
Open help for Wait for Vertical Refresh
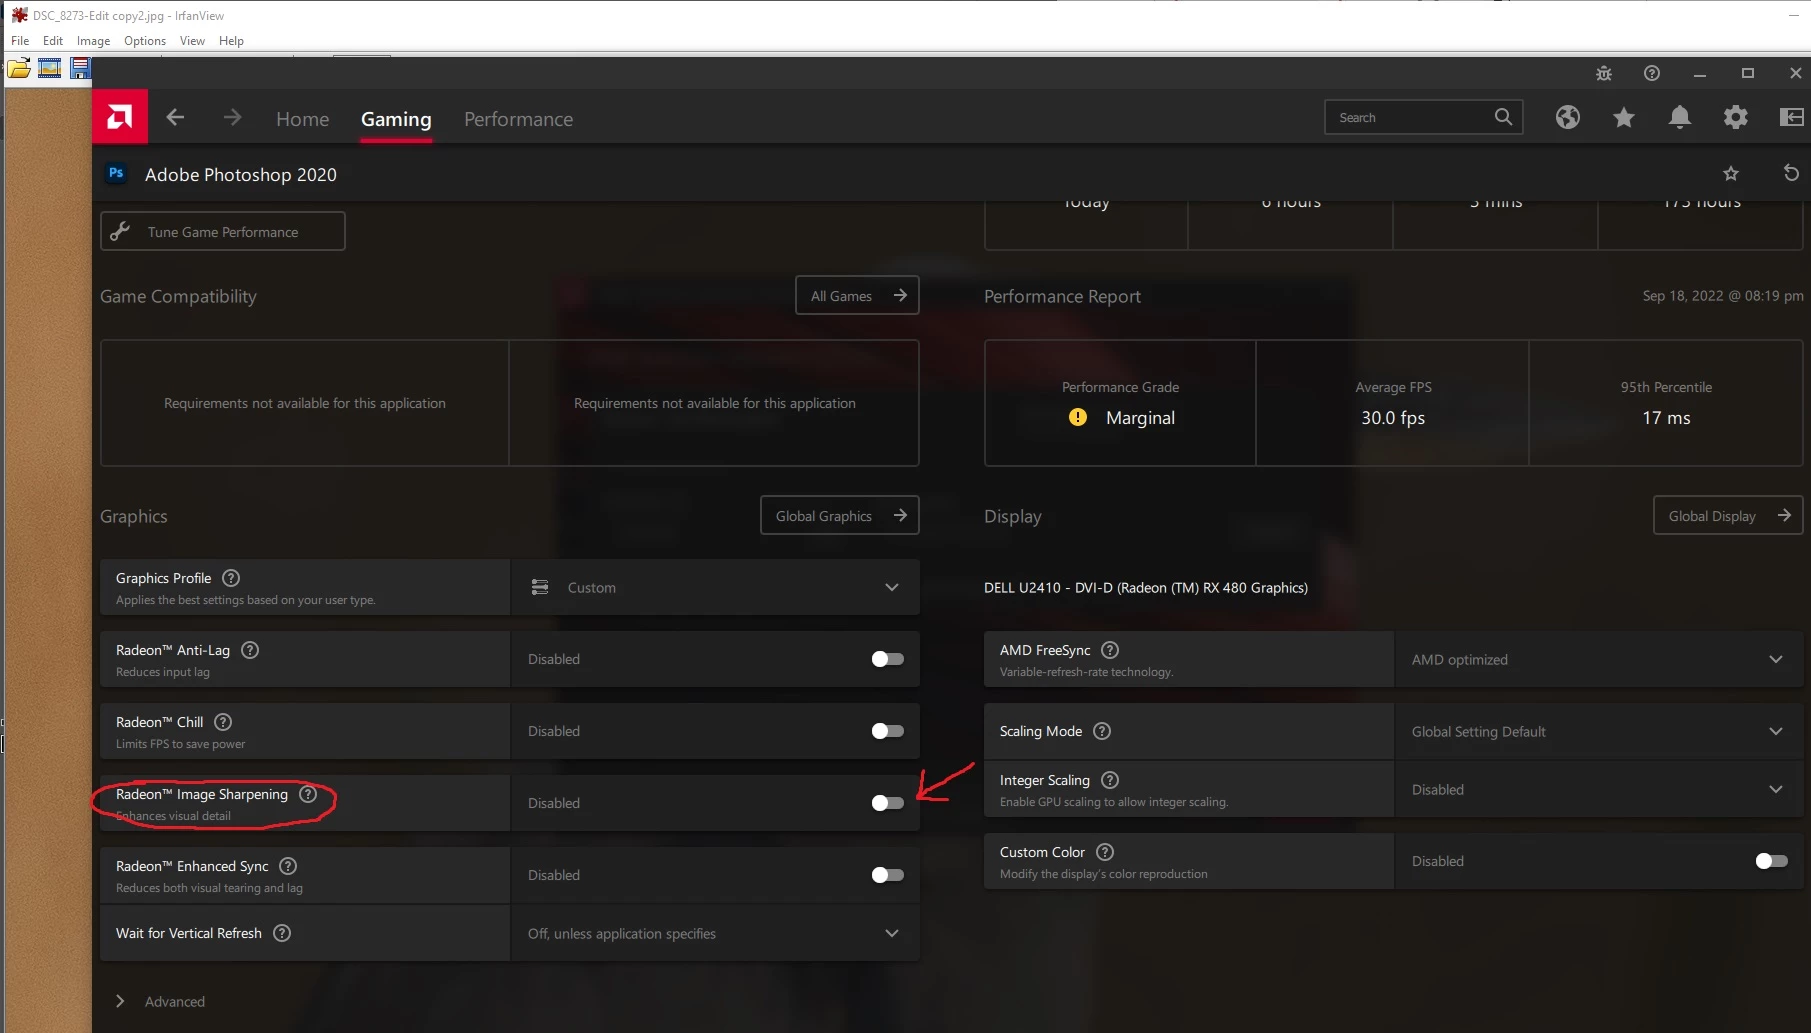point(282,933)
